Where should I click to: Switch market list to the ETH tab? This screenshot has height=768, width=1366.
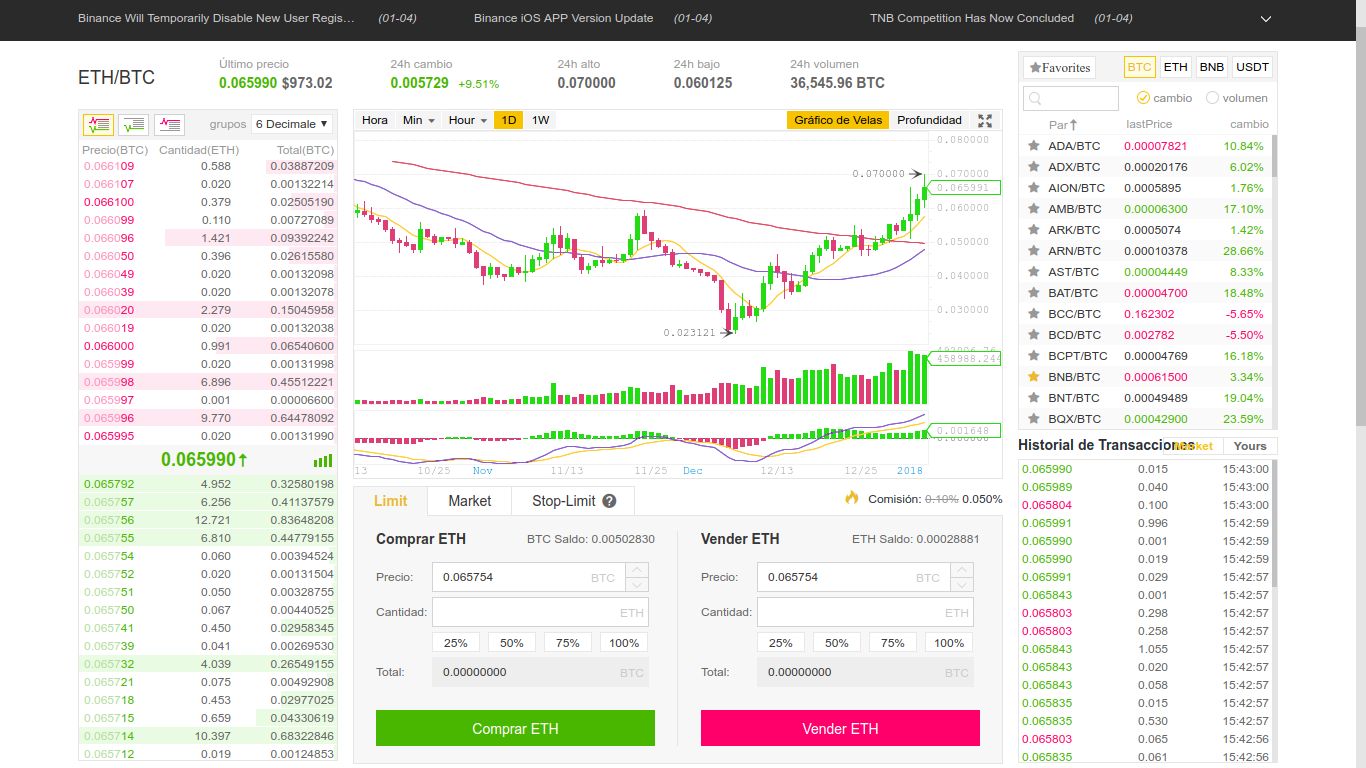(x=1176, y=67)
